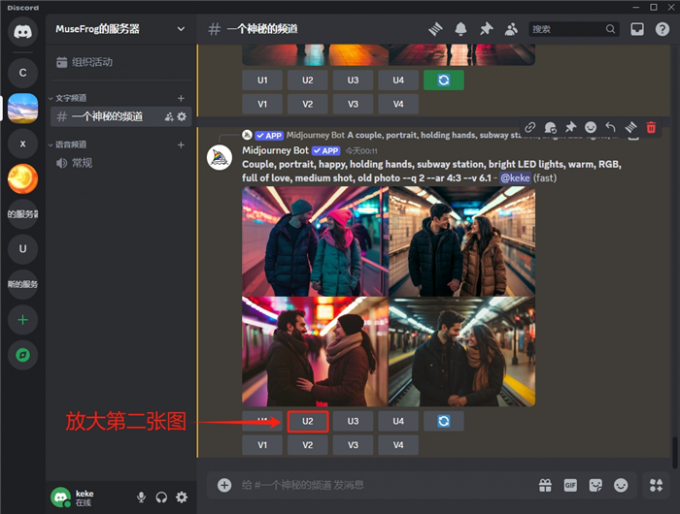Click V2 under the lower image grid
Screen dimensions: 680x514
pyautogui.click(x=307, y=445)
